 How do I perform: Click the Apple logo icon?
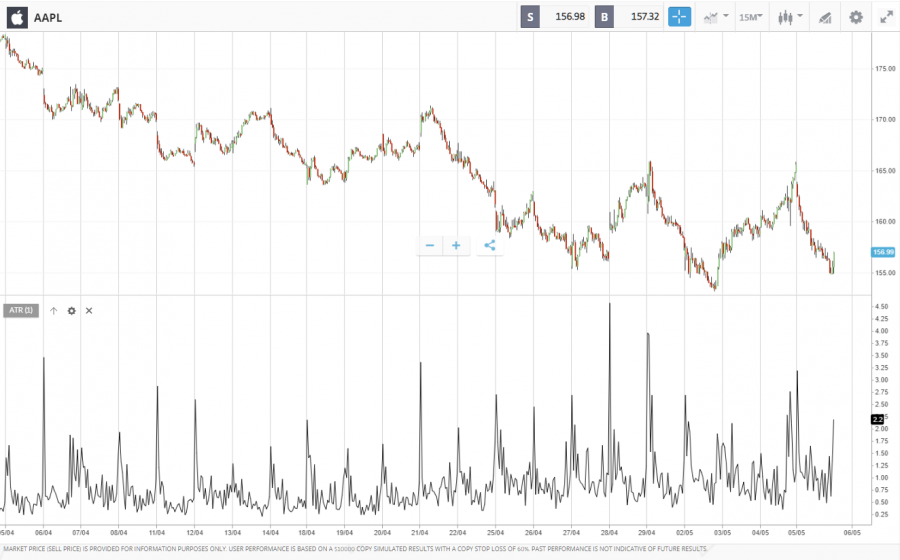pyautogui.click(x=17, y=18)
